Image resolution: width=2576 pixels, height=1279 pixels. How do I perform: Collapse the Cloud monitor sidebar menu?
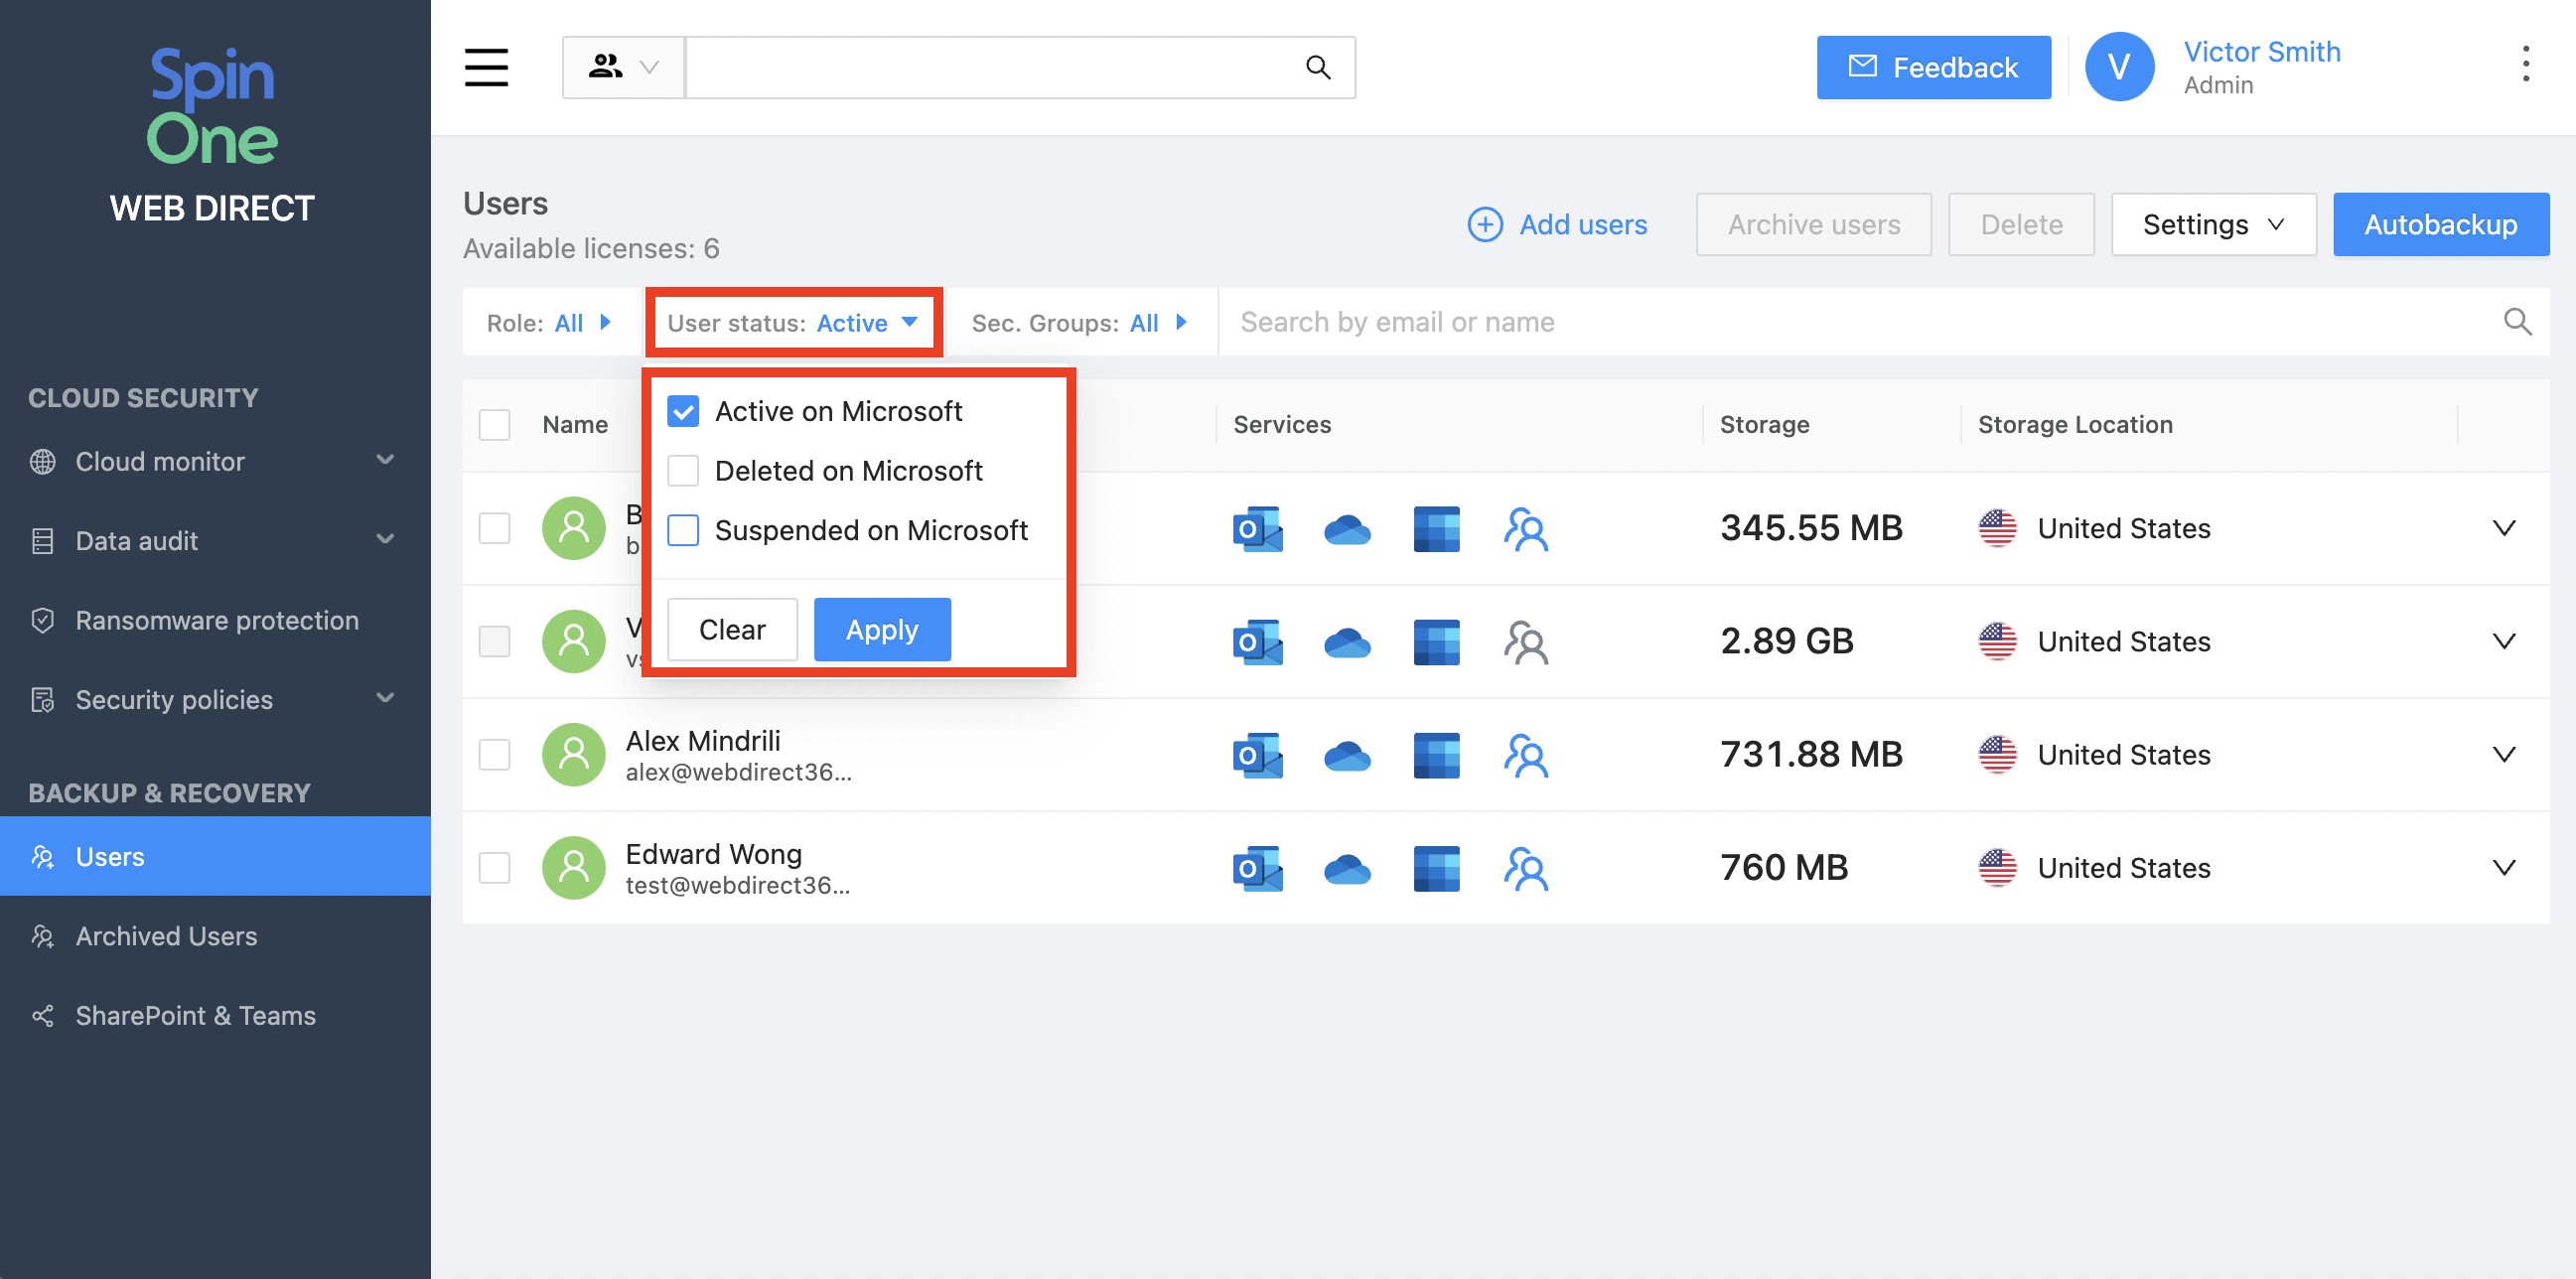coord(386,460)
